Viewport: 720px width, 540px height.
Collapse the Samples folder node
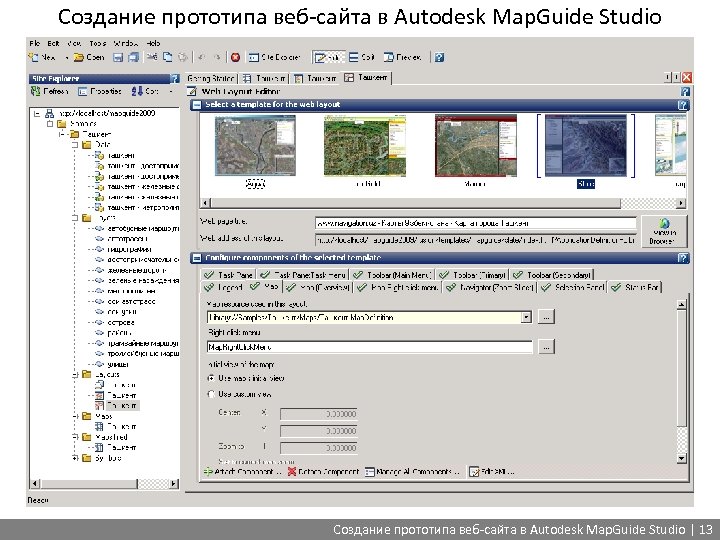(x=50, y=124)
